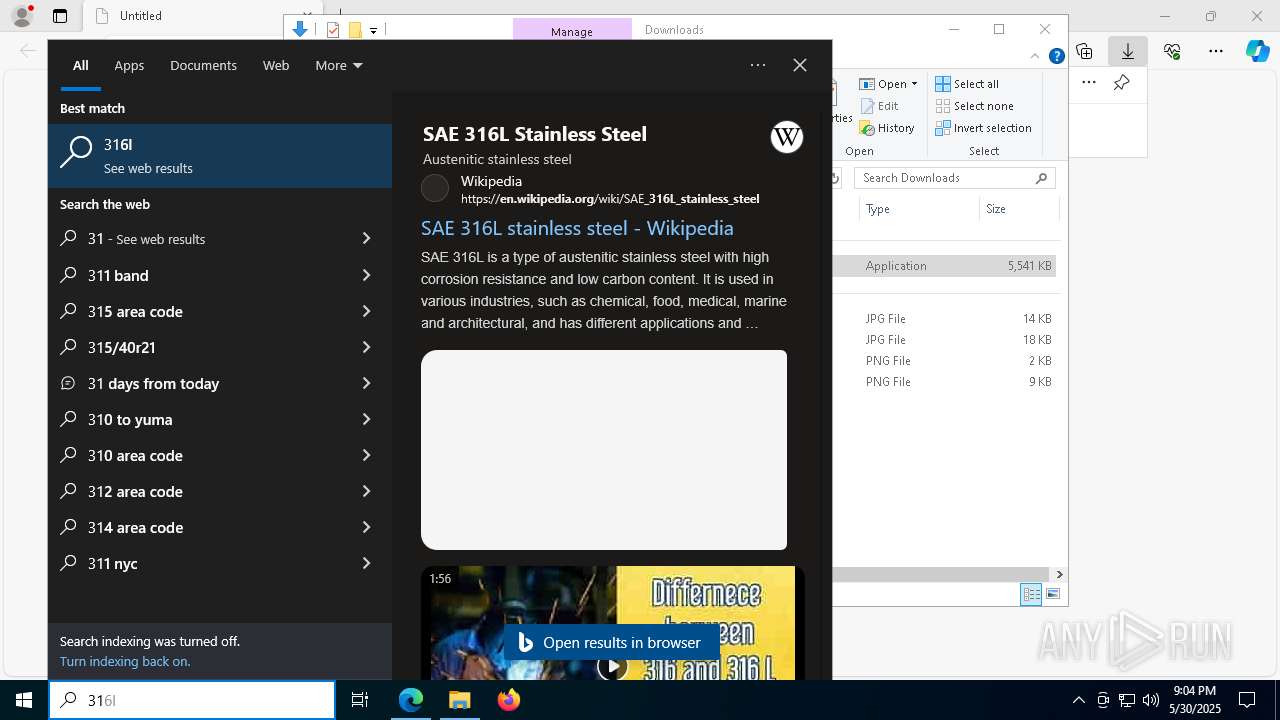Click the Edge downloads arrow icon

pos(1128,51)
